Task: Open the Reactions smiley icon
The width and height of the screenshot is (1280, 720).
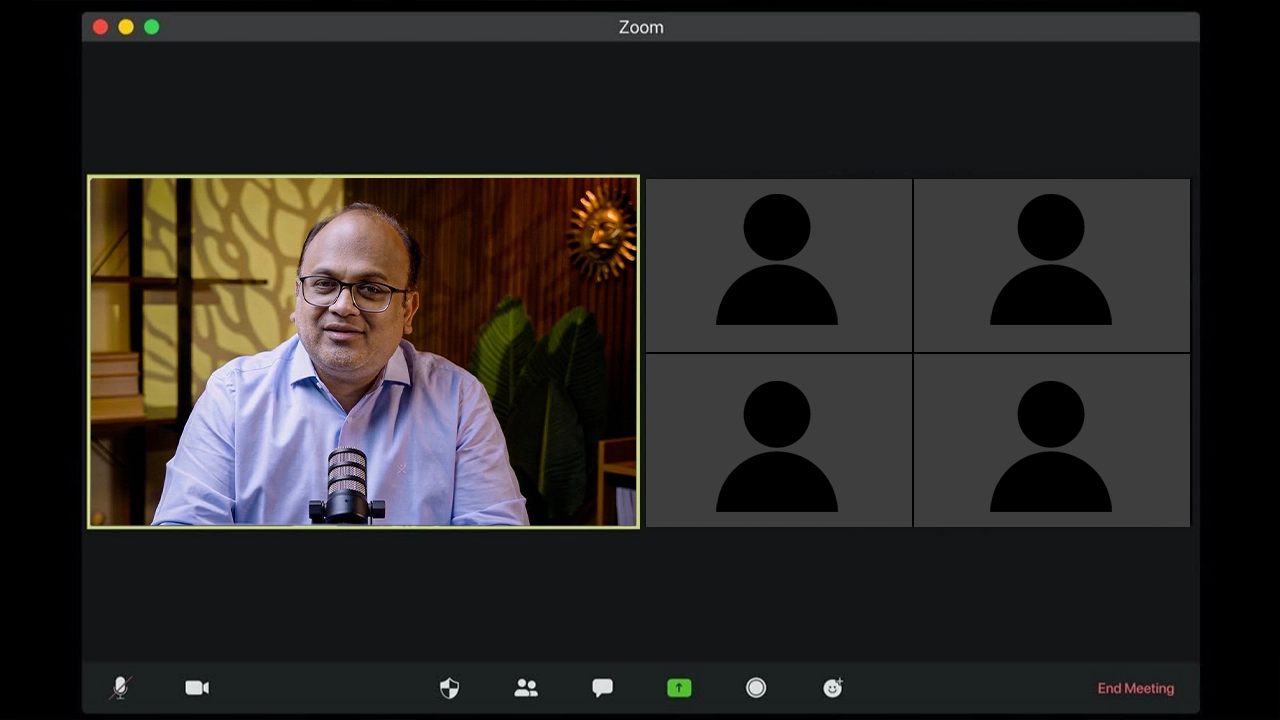Action: coord(832,688)
